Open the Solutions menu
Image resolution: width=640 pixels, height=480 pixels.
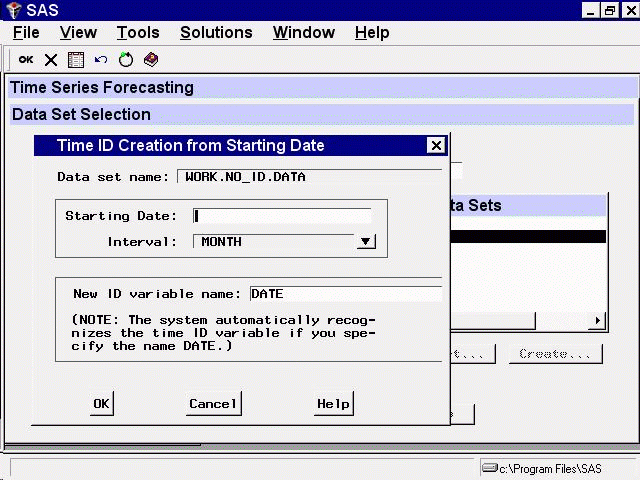tap(216, 33)
